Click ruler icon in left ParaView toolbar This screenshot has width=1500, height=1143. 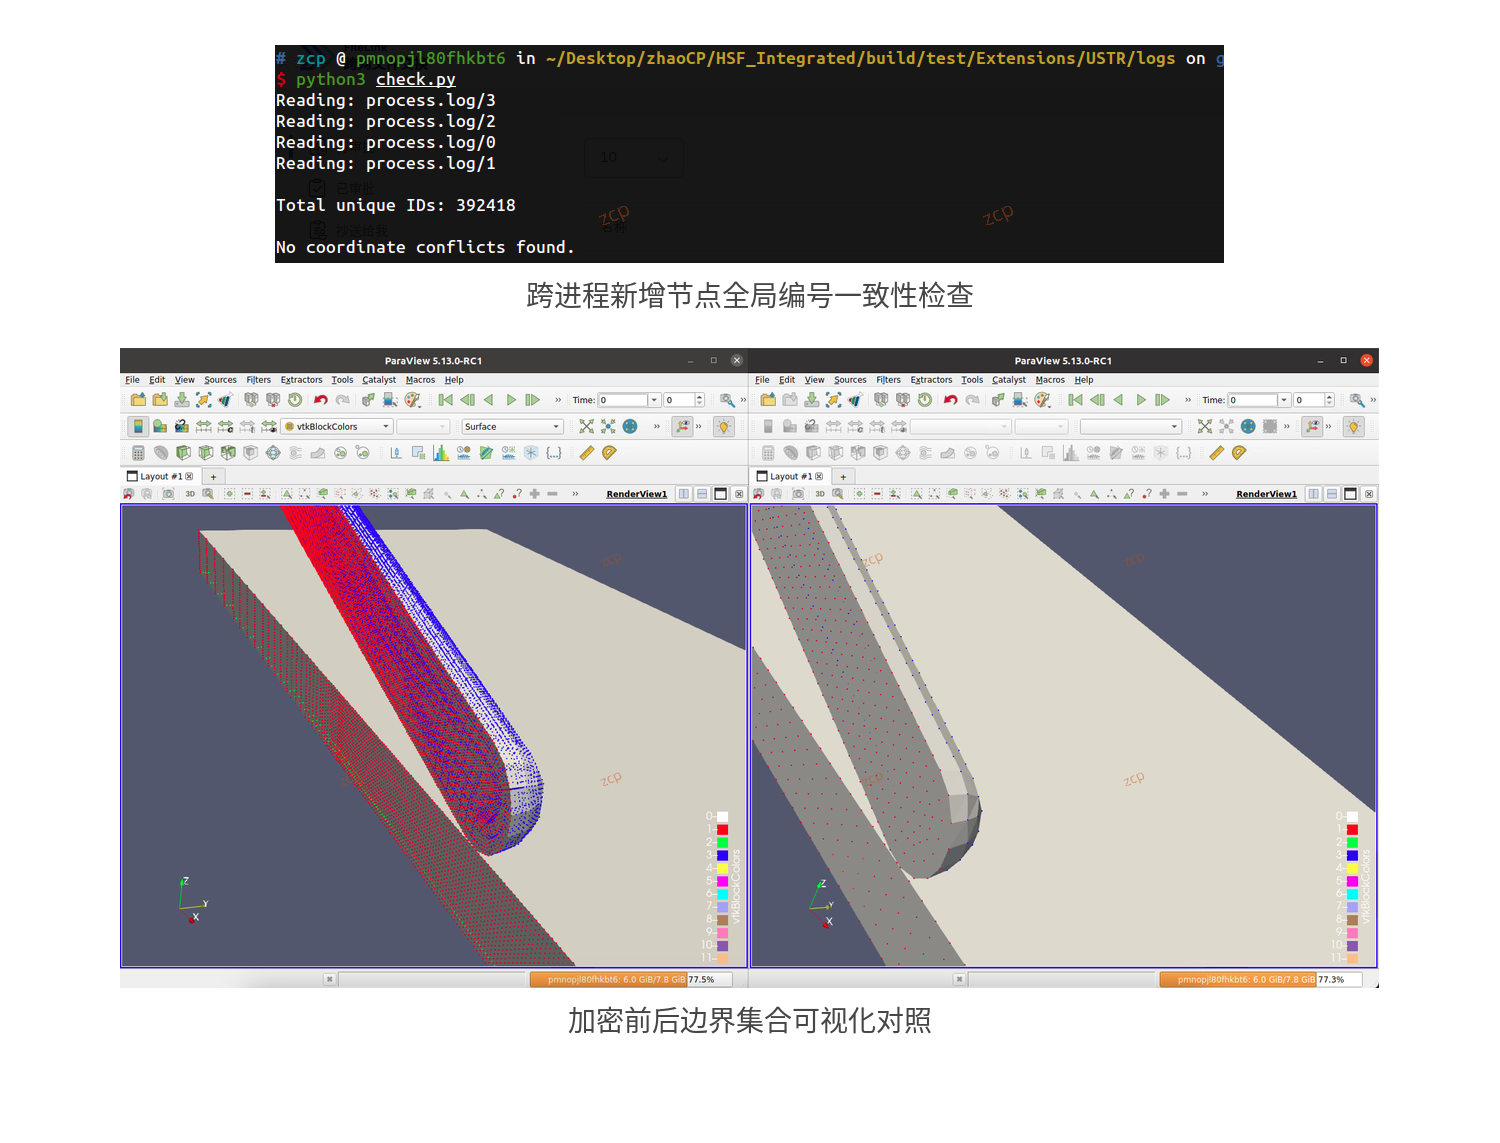[x=586, y=453]
